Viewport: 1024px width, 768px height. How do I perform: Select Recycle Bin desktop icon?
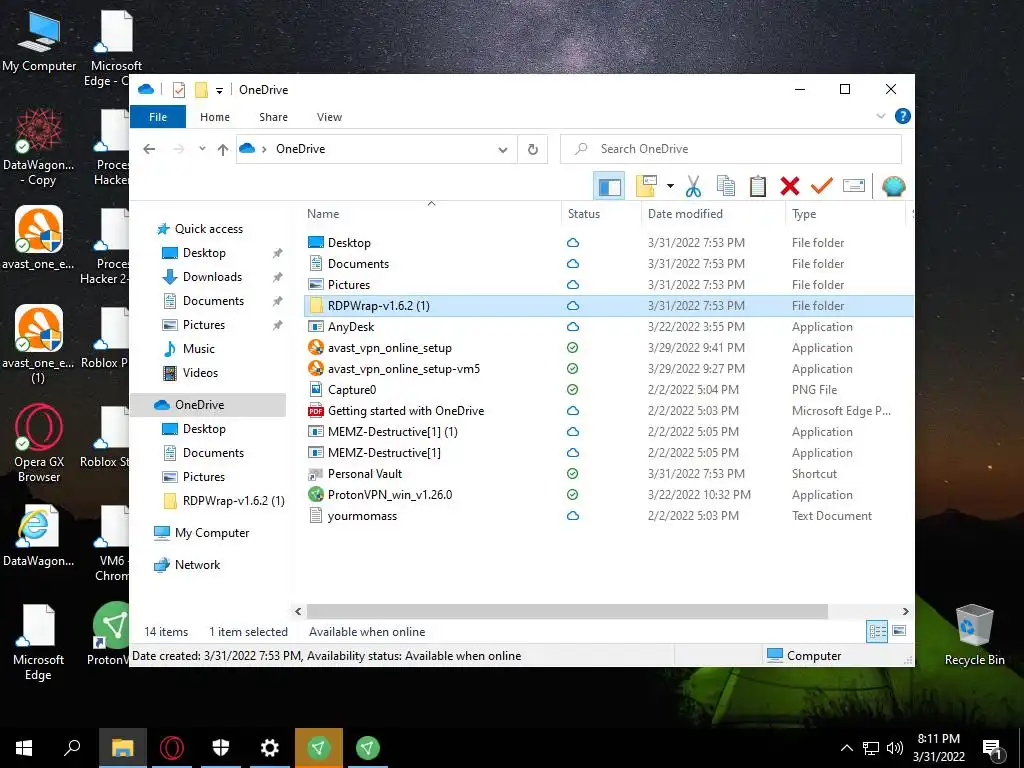point(974,635)
